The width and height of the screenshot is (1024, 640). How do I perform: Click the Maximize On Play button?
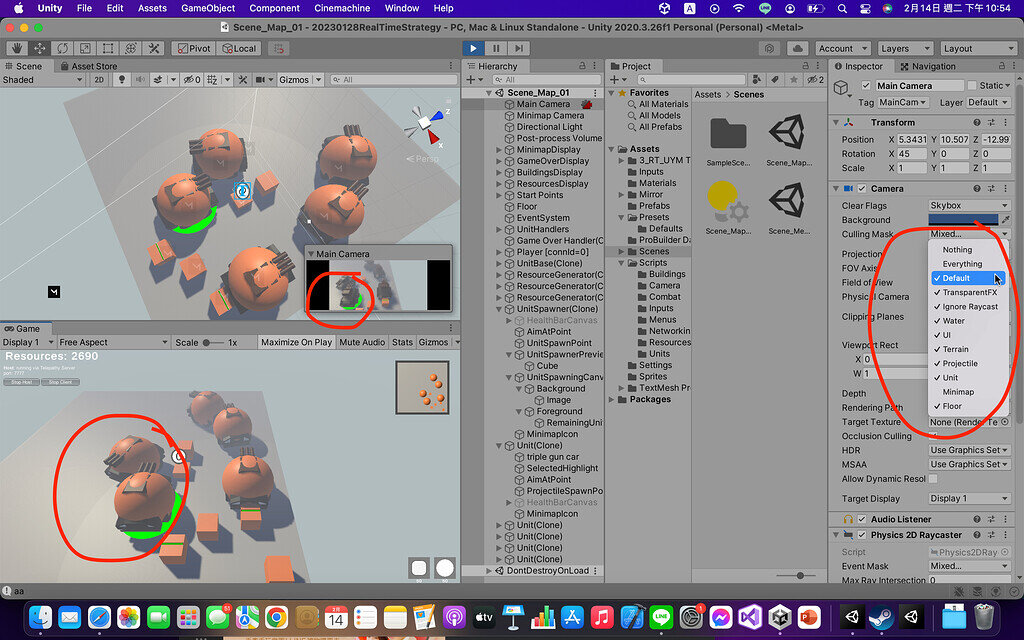click(296, 341)
